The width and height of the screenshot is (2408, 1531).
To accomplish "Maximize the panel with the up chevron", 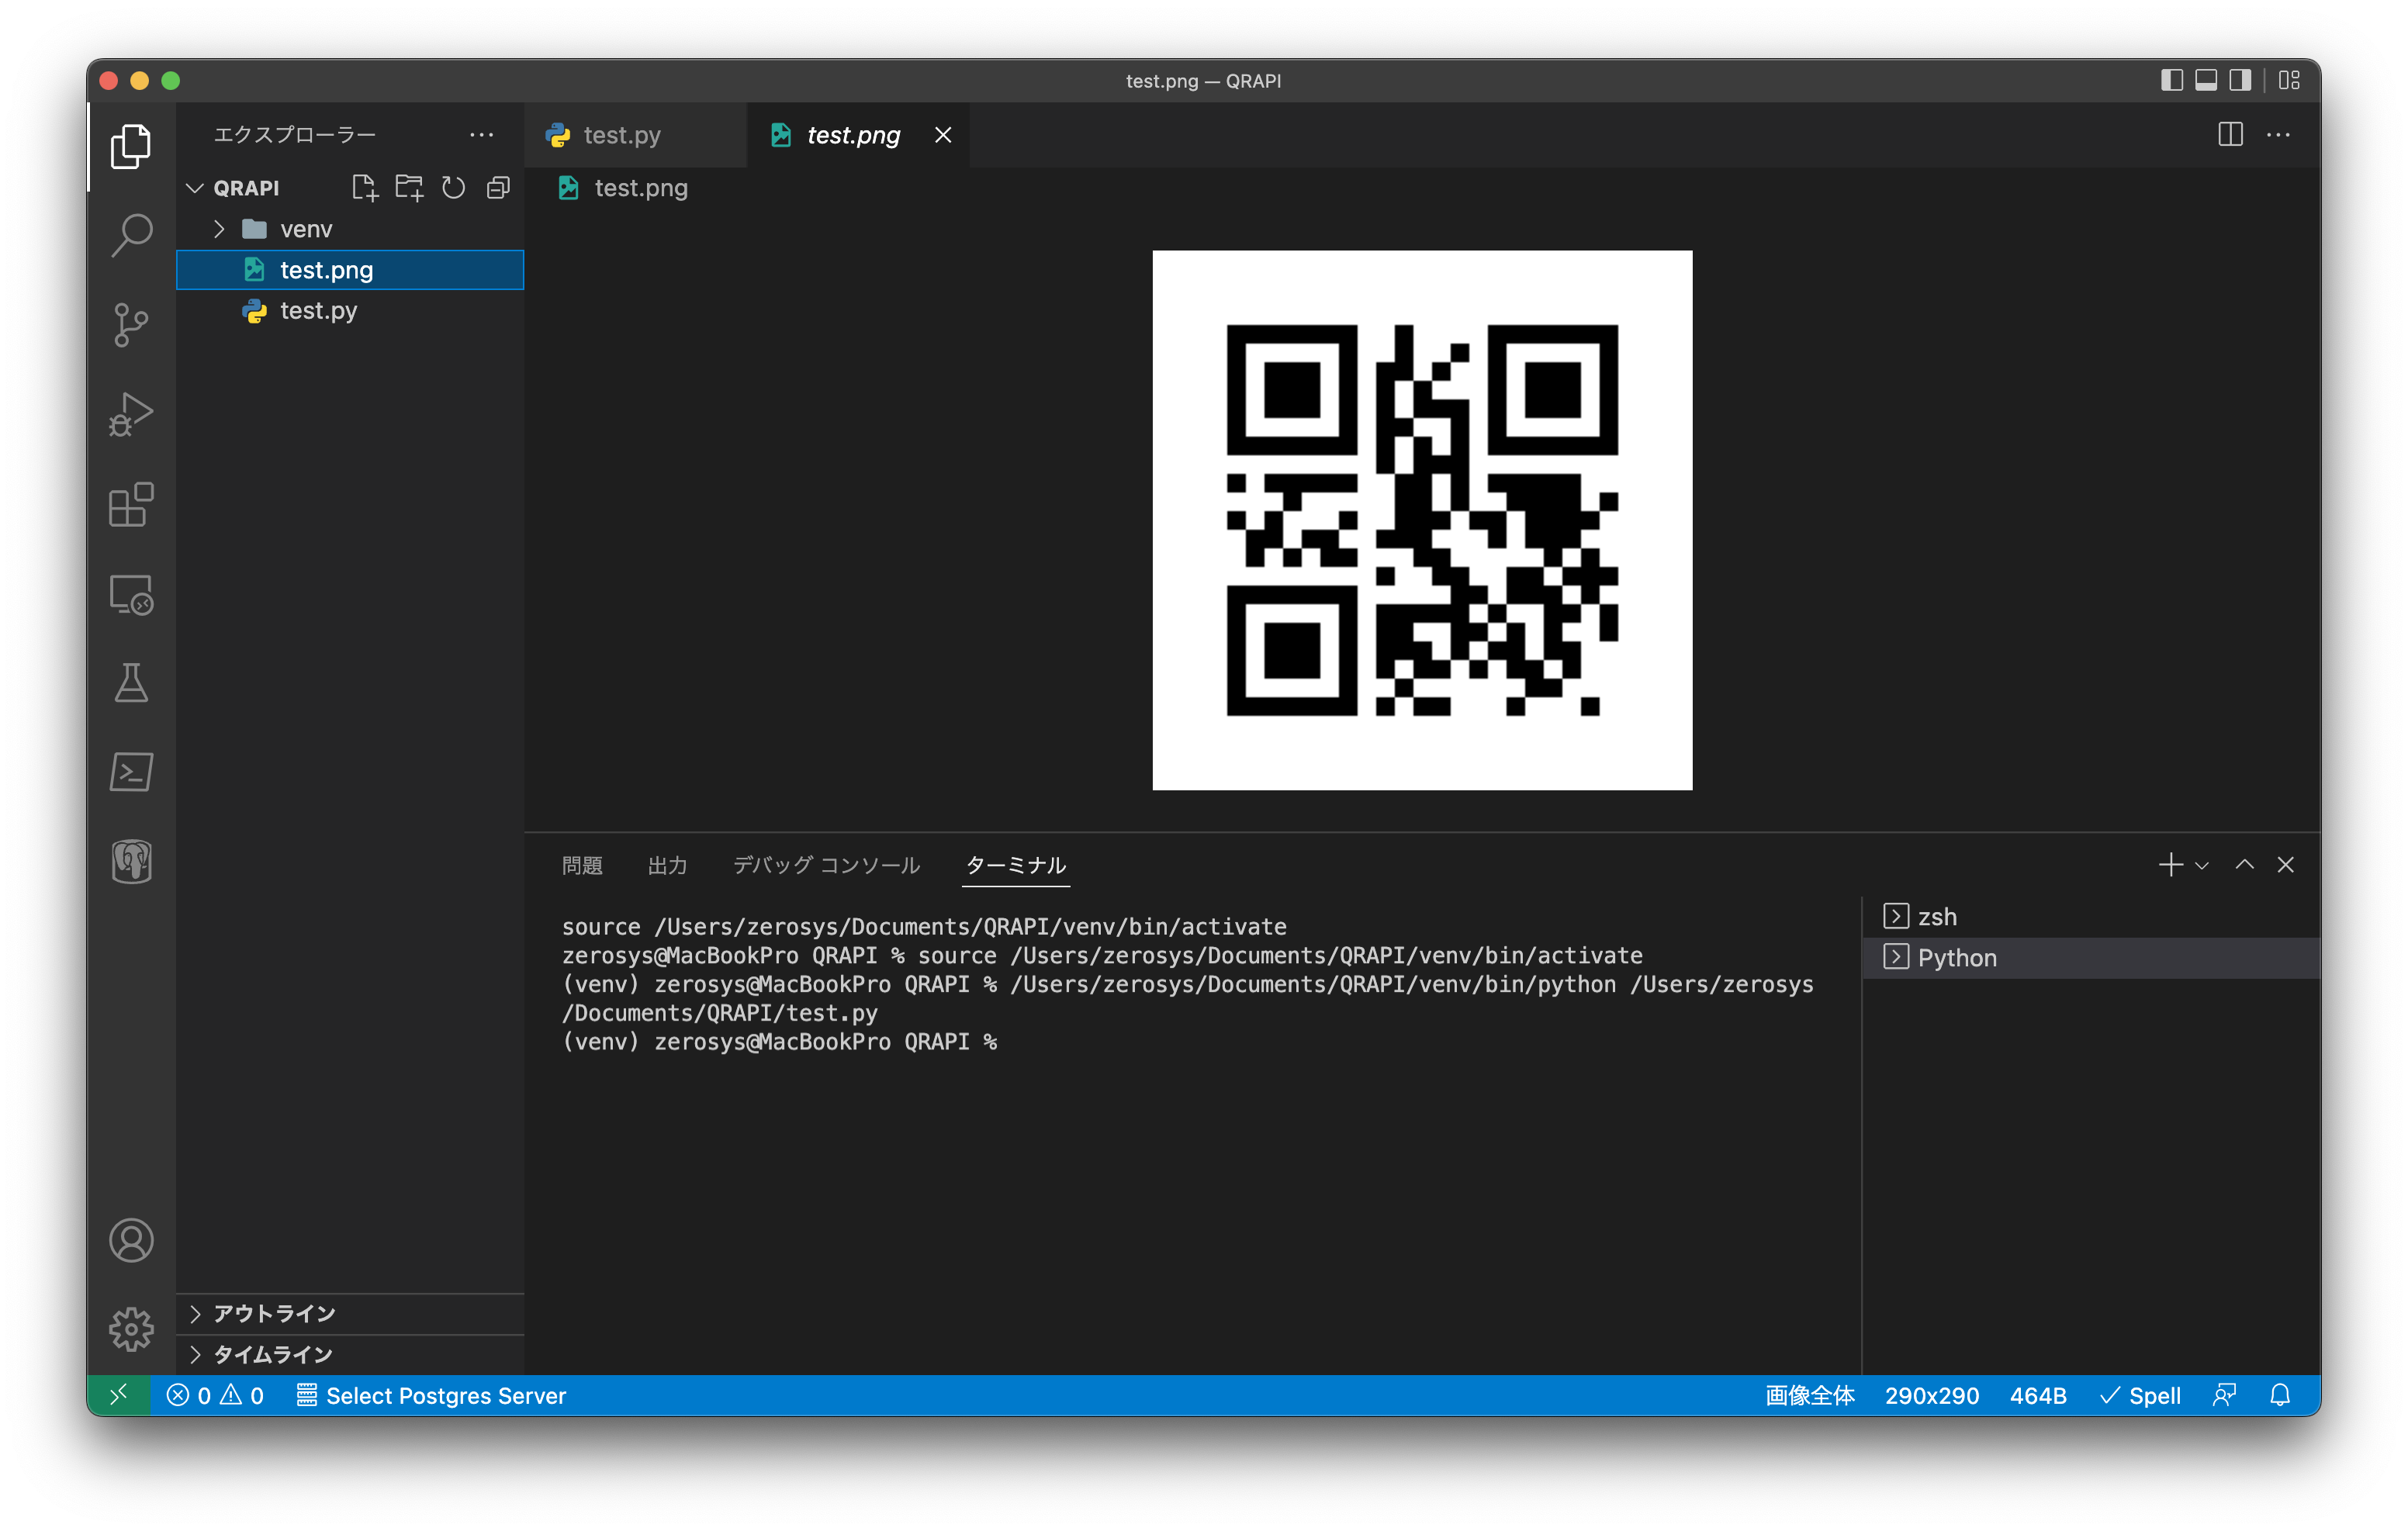I will pos(2244,865).
